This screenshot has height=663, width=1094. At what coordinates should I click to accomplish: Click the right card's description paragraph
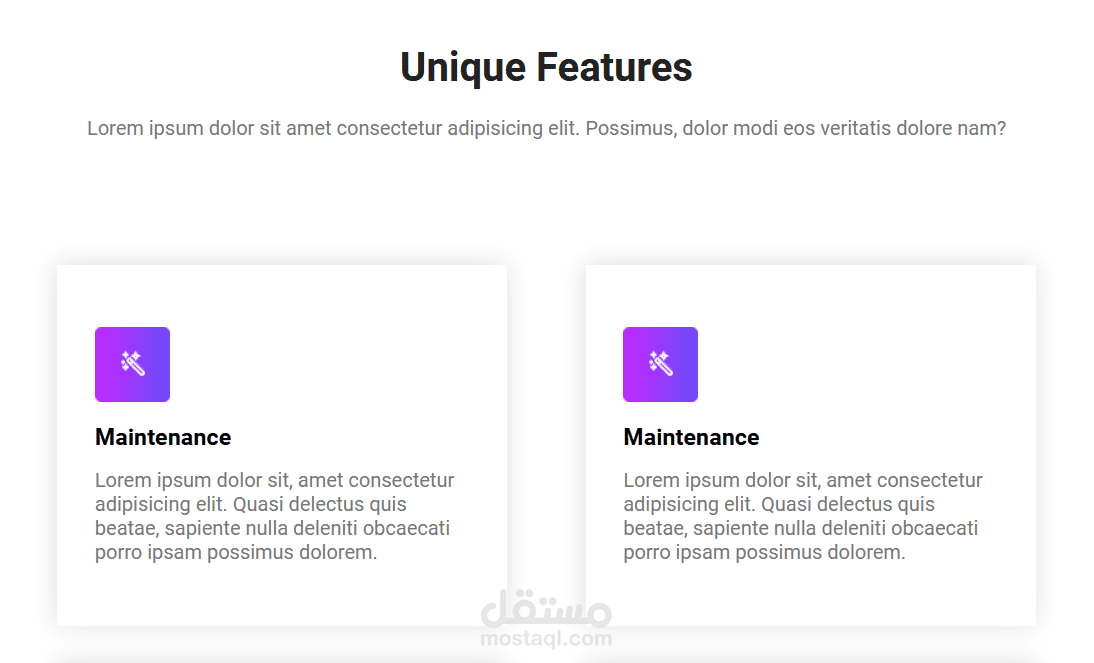click(x=802, y=516)
